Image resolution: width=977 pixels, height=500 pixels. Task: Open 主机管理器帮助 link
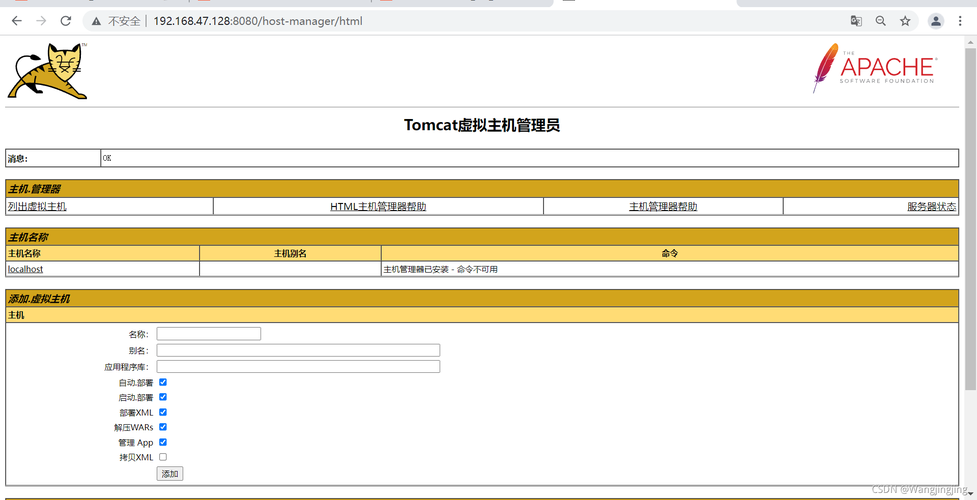[663, 206]
